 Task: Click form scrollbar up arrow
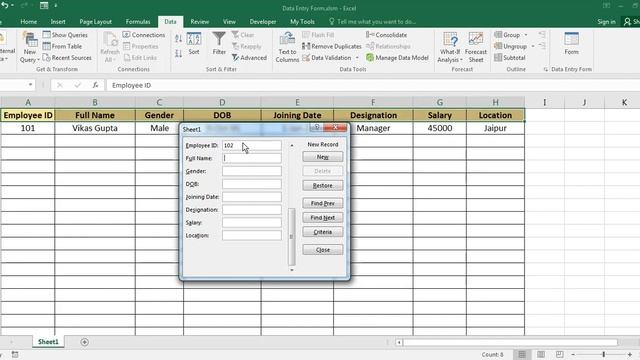(x=292, y=145)
